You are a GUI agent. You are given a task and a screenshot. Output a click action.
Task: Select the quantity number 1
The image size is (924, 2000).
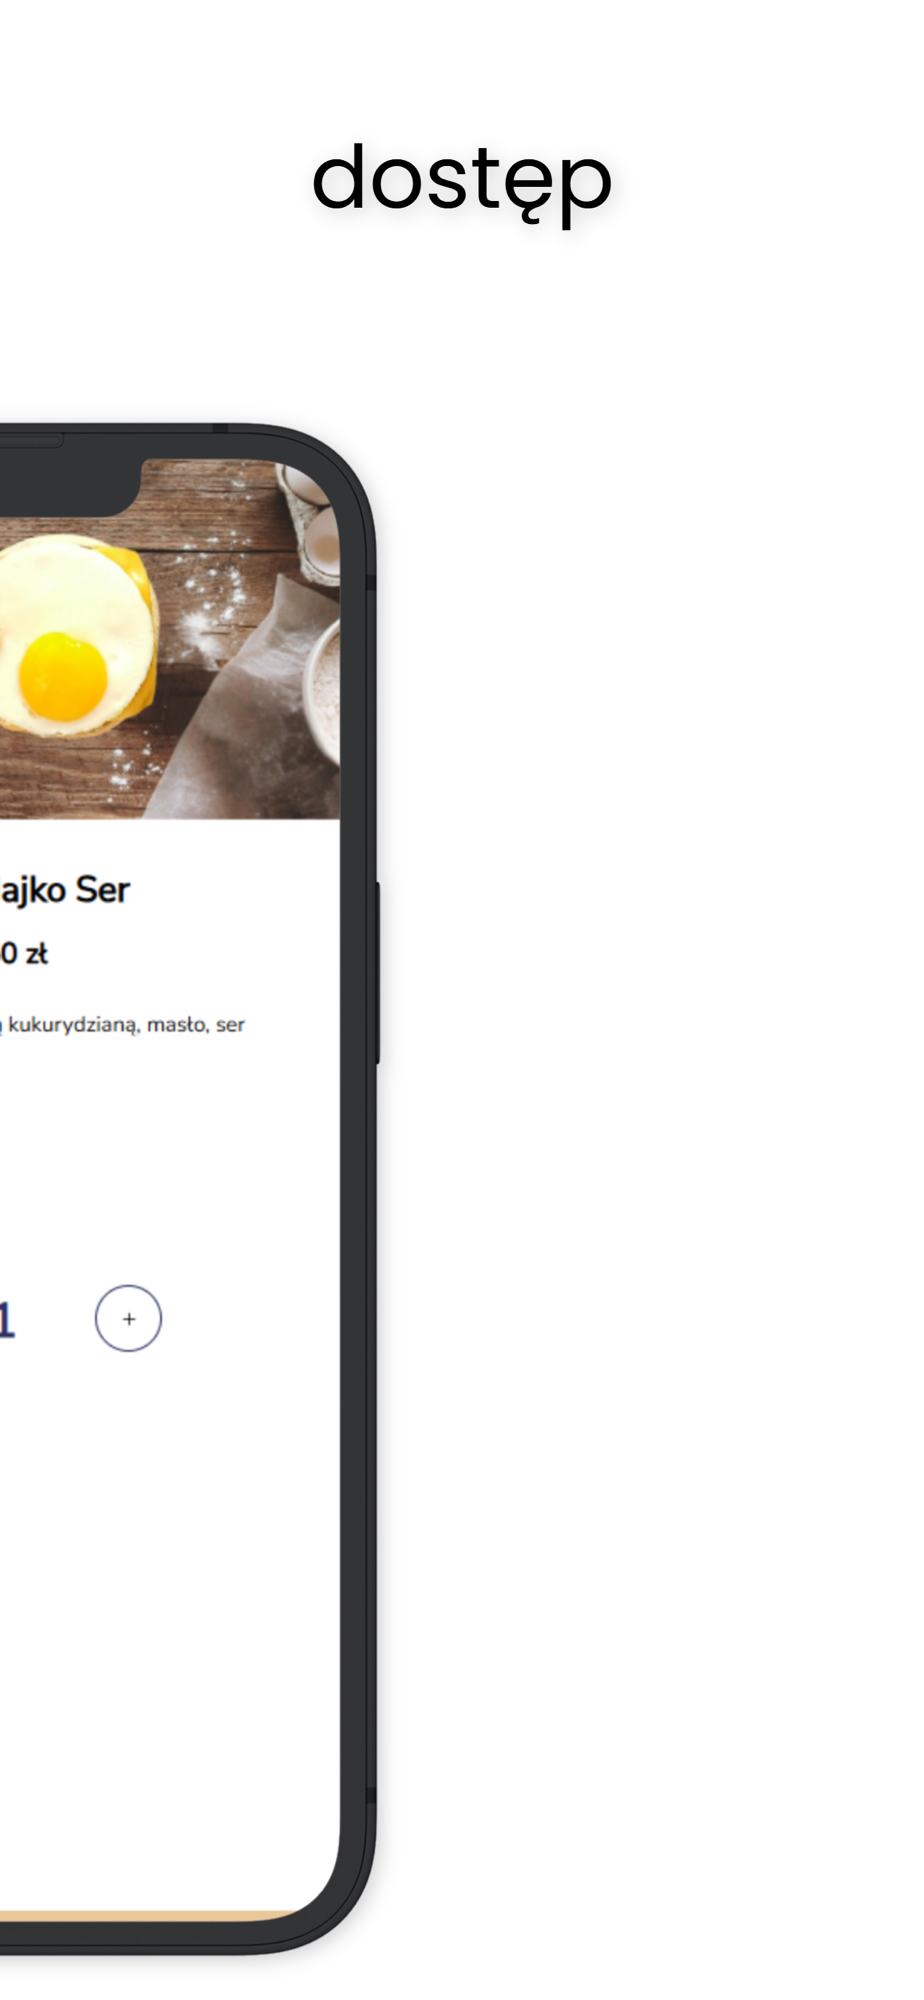tap(6, 1320)
